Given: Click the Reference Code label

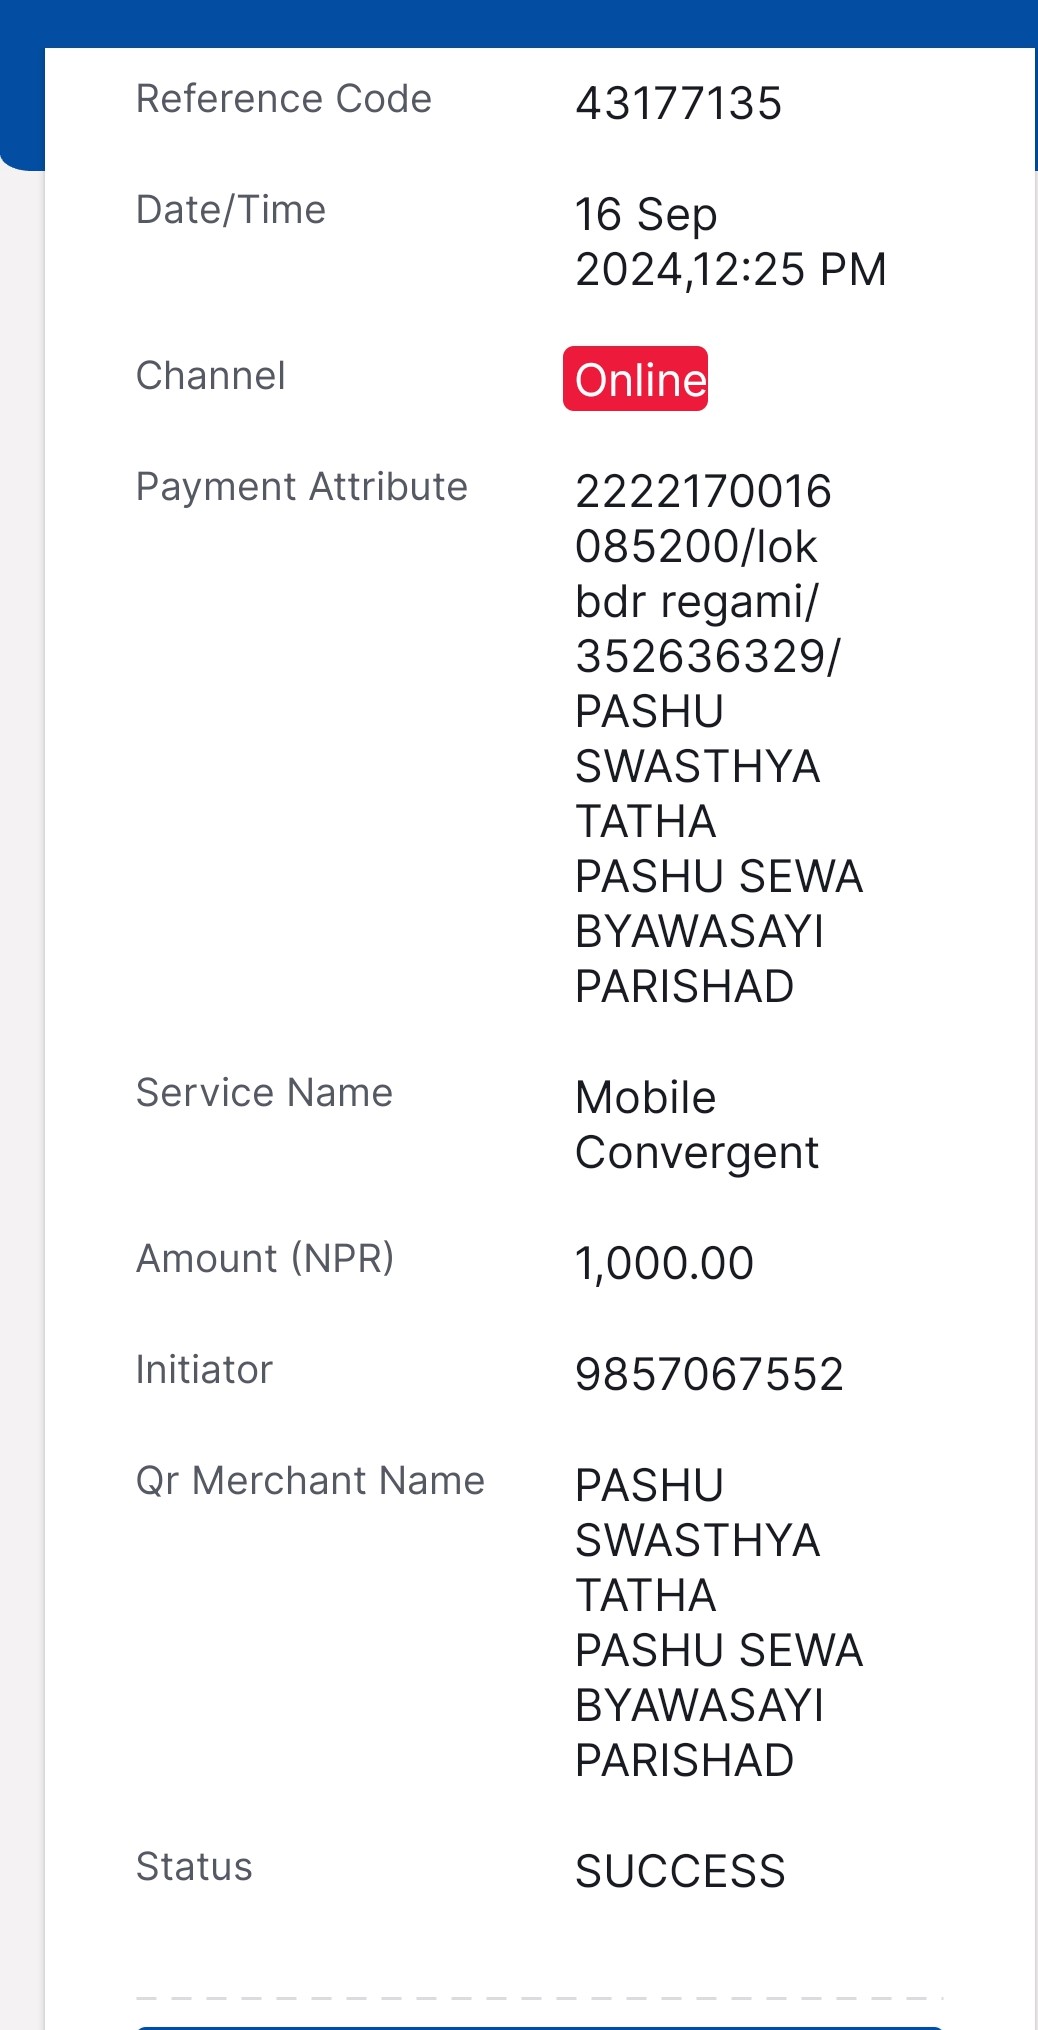Looking at the screenshot, I should [x=284, y=99].
